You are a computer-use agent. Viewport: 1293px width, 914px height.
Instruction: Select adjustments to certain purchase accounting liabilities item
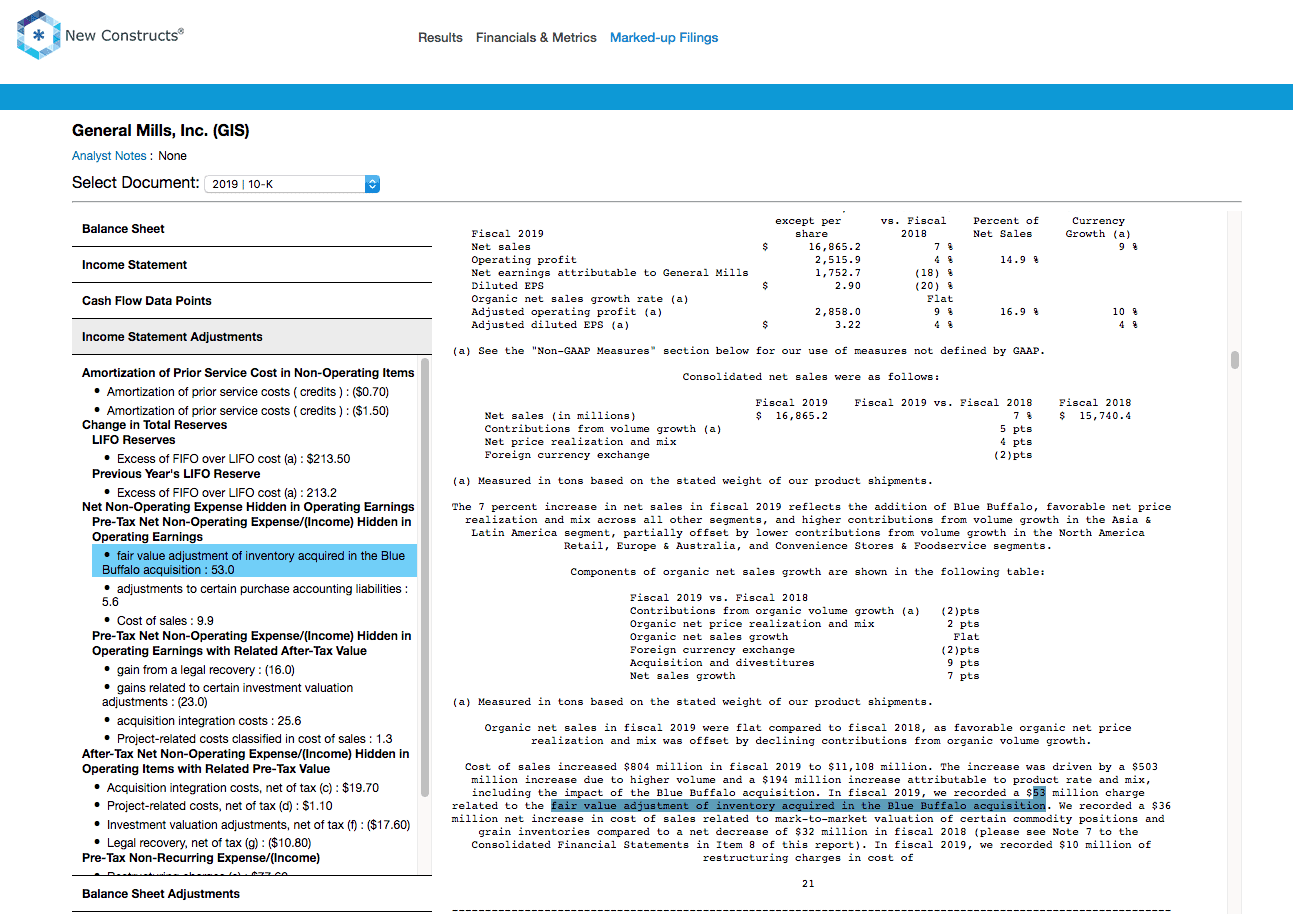(255, 596)
